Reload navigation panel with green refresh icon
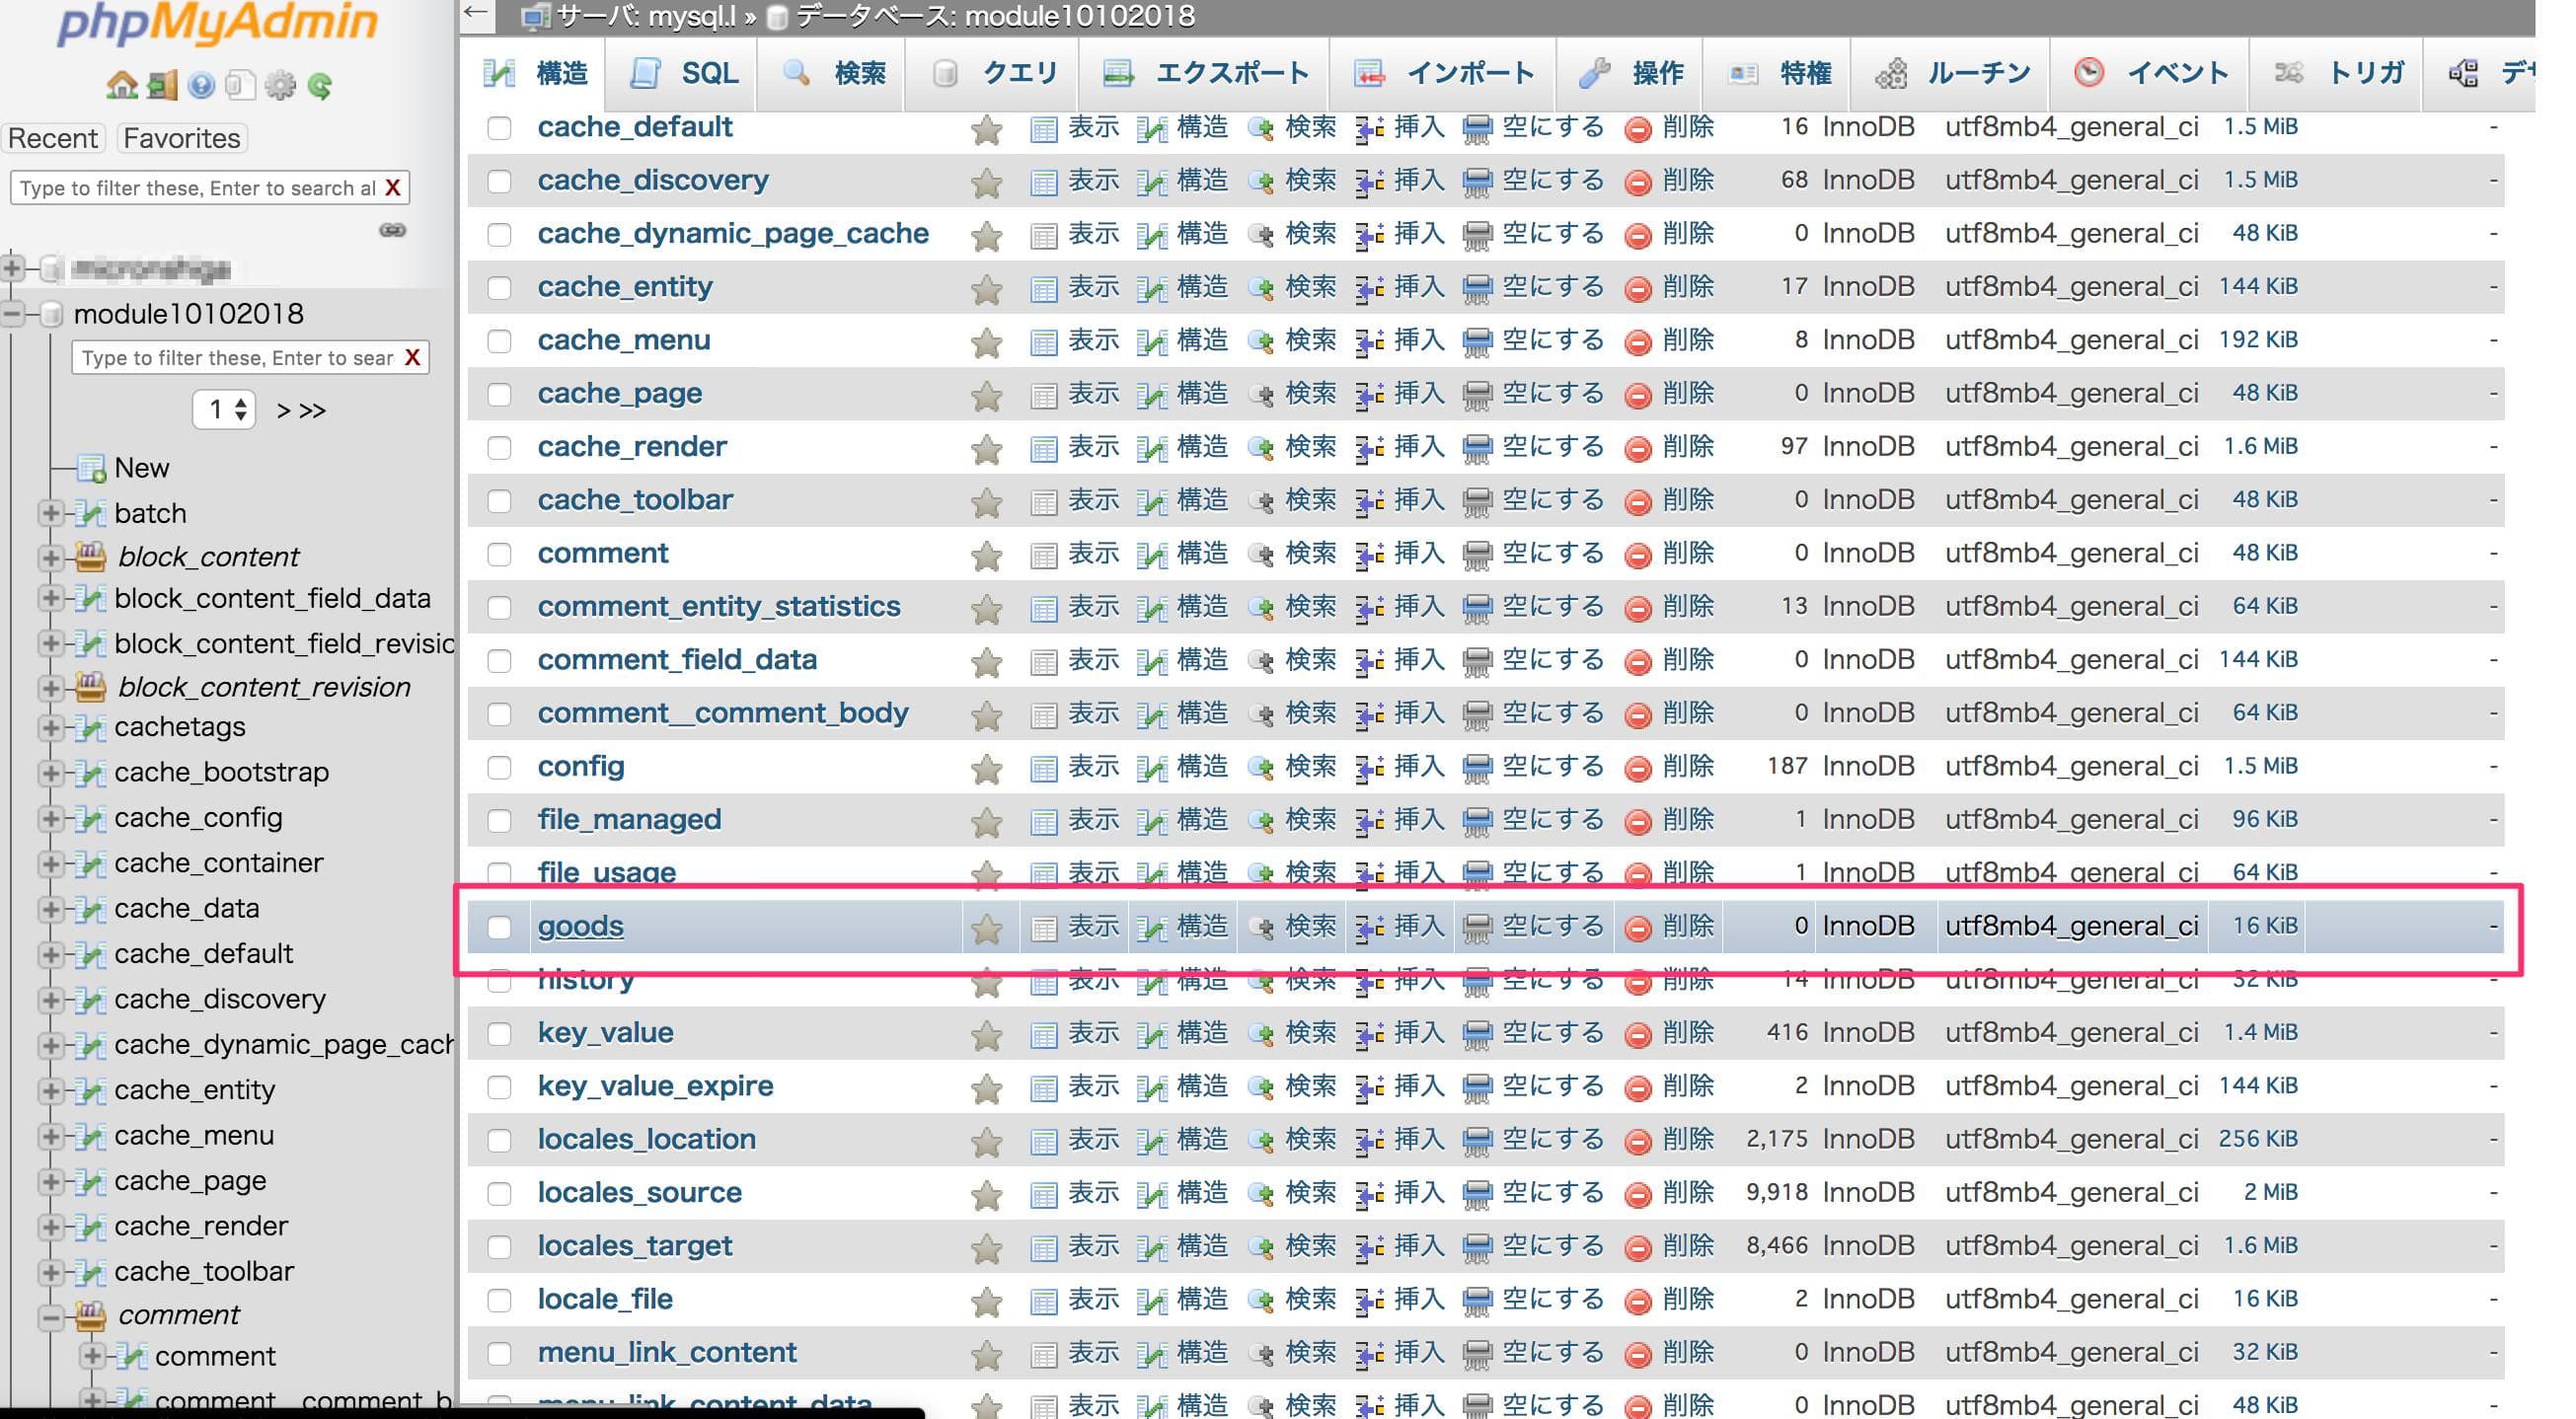Image resolution: width=2576 pixels, height=1419 pixels. coord(320,86)
